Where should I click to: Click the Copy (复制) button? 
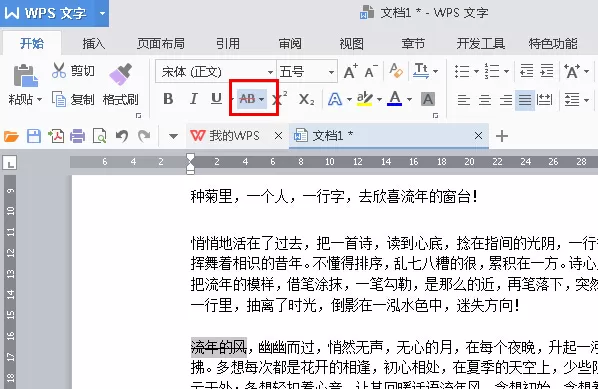point(73,100)
